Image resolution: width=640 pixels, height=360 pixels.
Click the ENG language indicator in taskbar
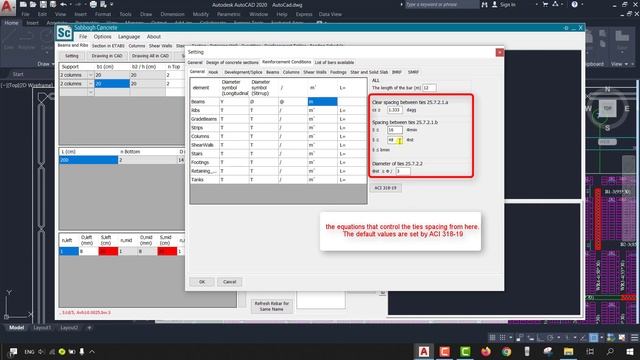point(29,351)
